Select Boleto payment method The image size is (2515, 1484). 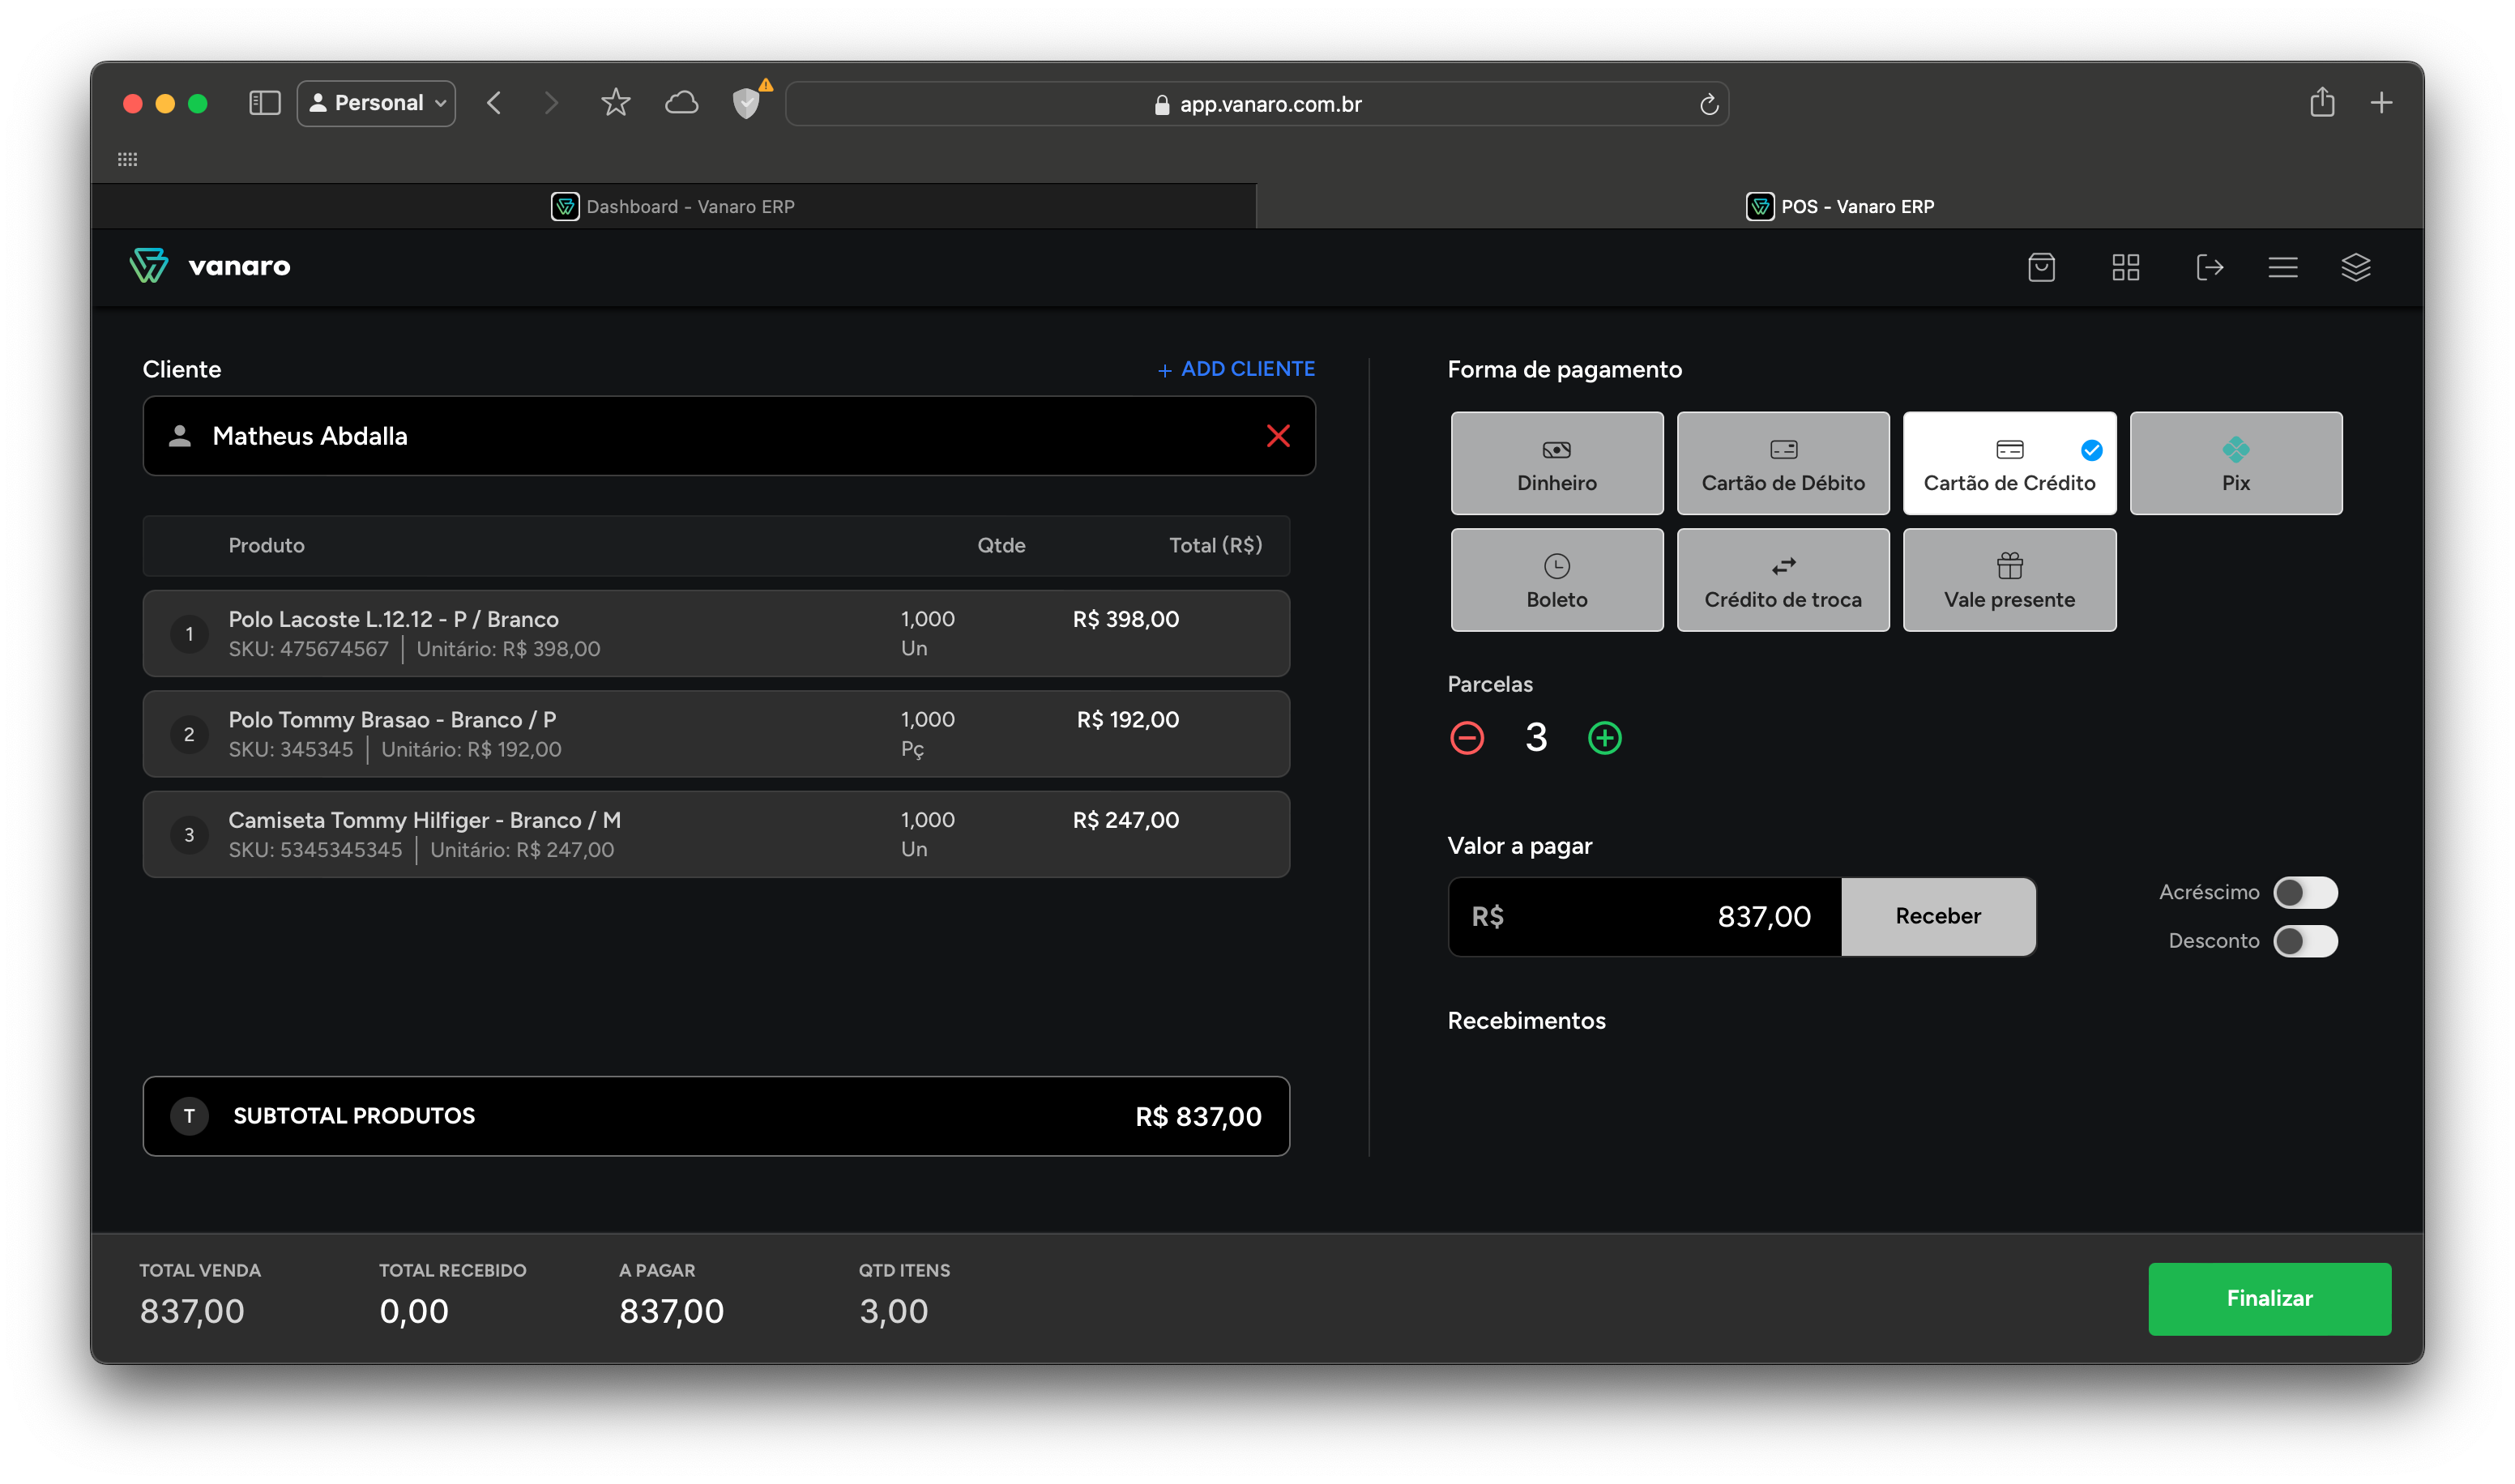click(x=1556, y=580)
